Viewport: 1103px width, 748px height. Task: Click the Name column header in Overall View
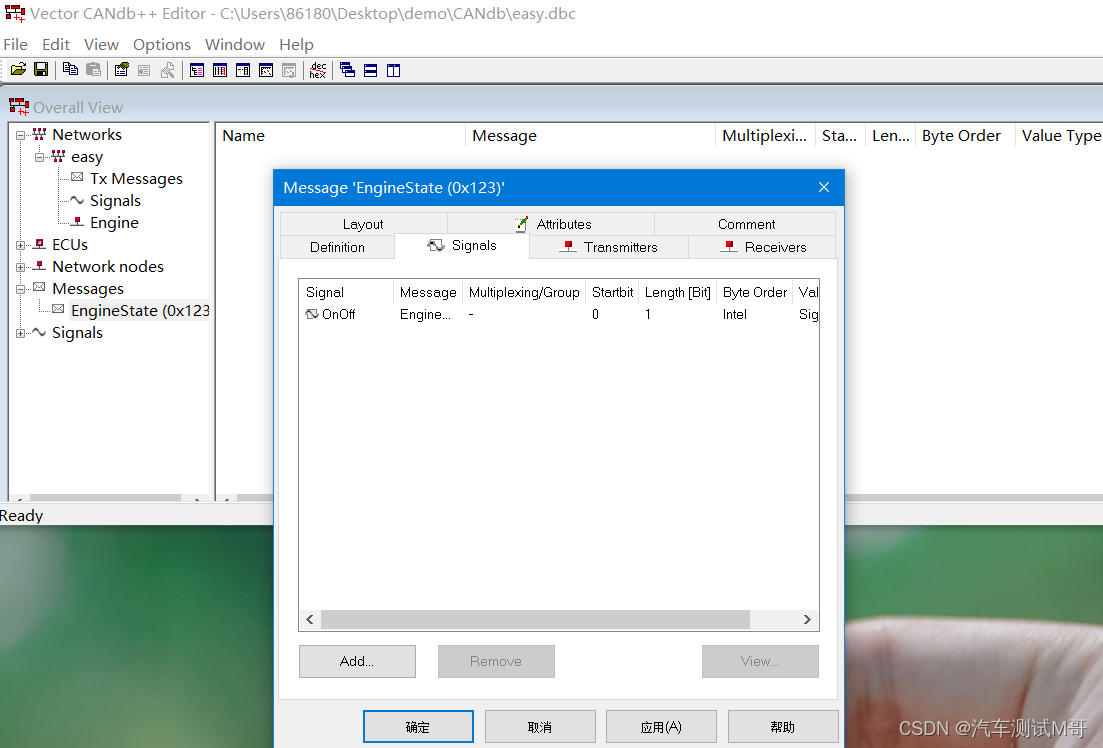pyautogui.click(x=341, y=136)
